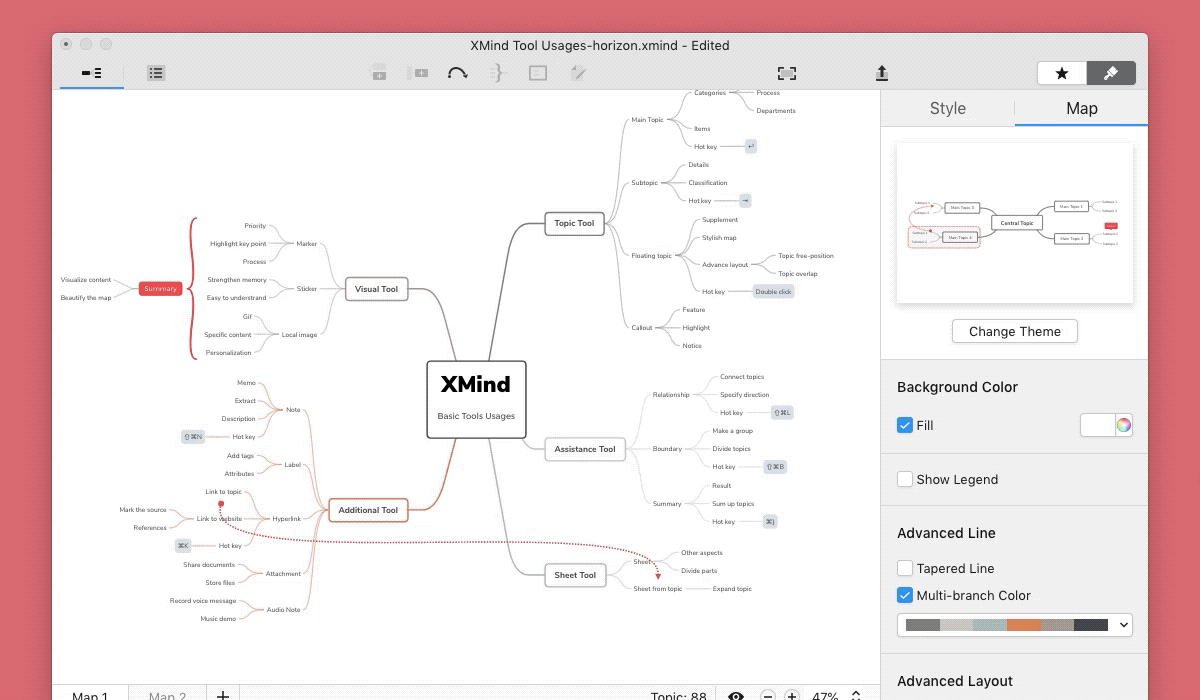1200x700 pixels.
Task: Open the multi-branch color scheme dropdown
Action: (1015, 625)
